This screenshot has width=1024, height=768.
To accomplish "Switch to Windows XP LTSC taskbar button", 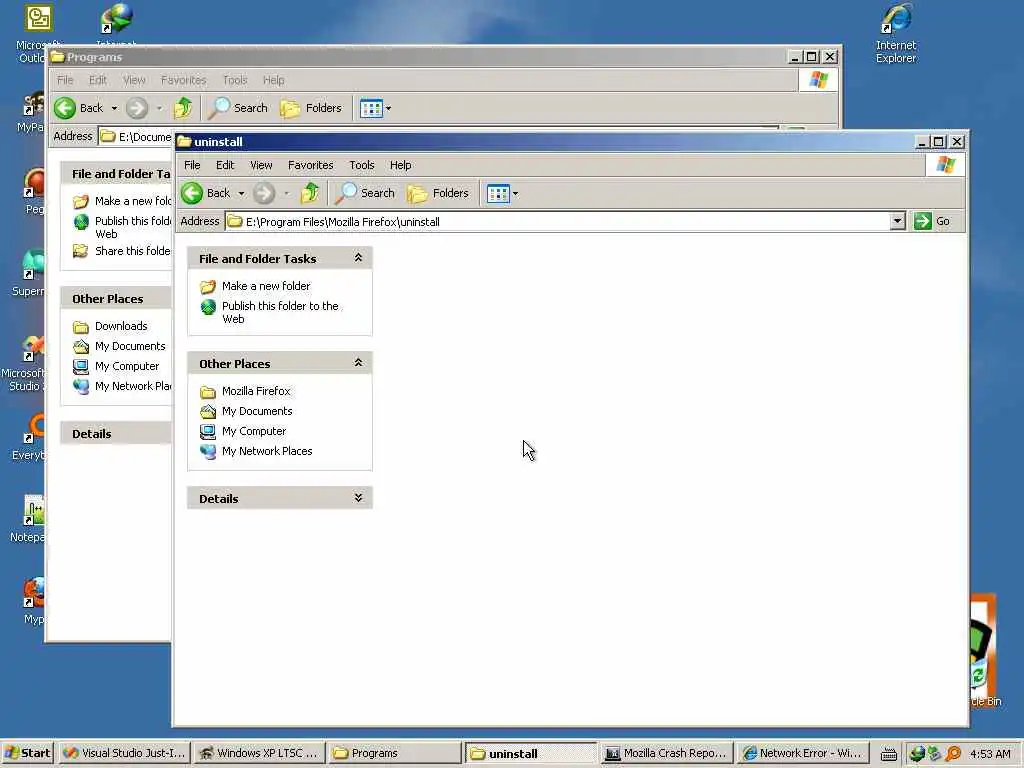I will [x=259, y=754].
